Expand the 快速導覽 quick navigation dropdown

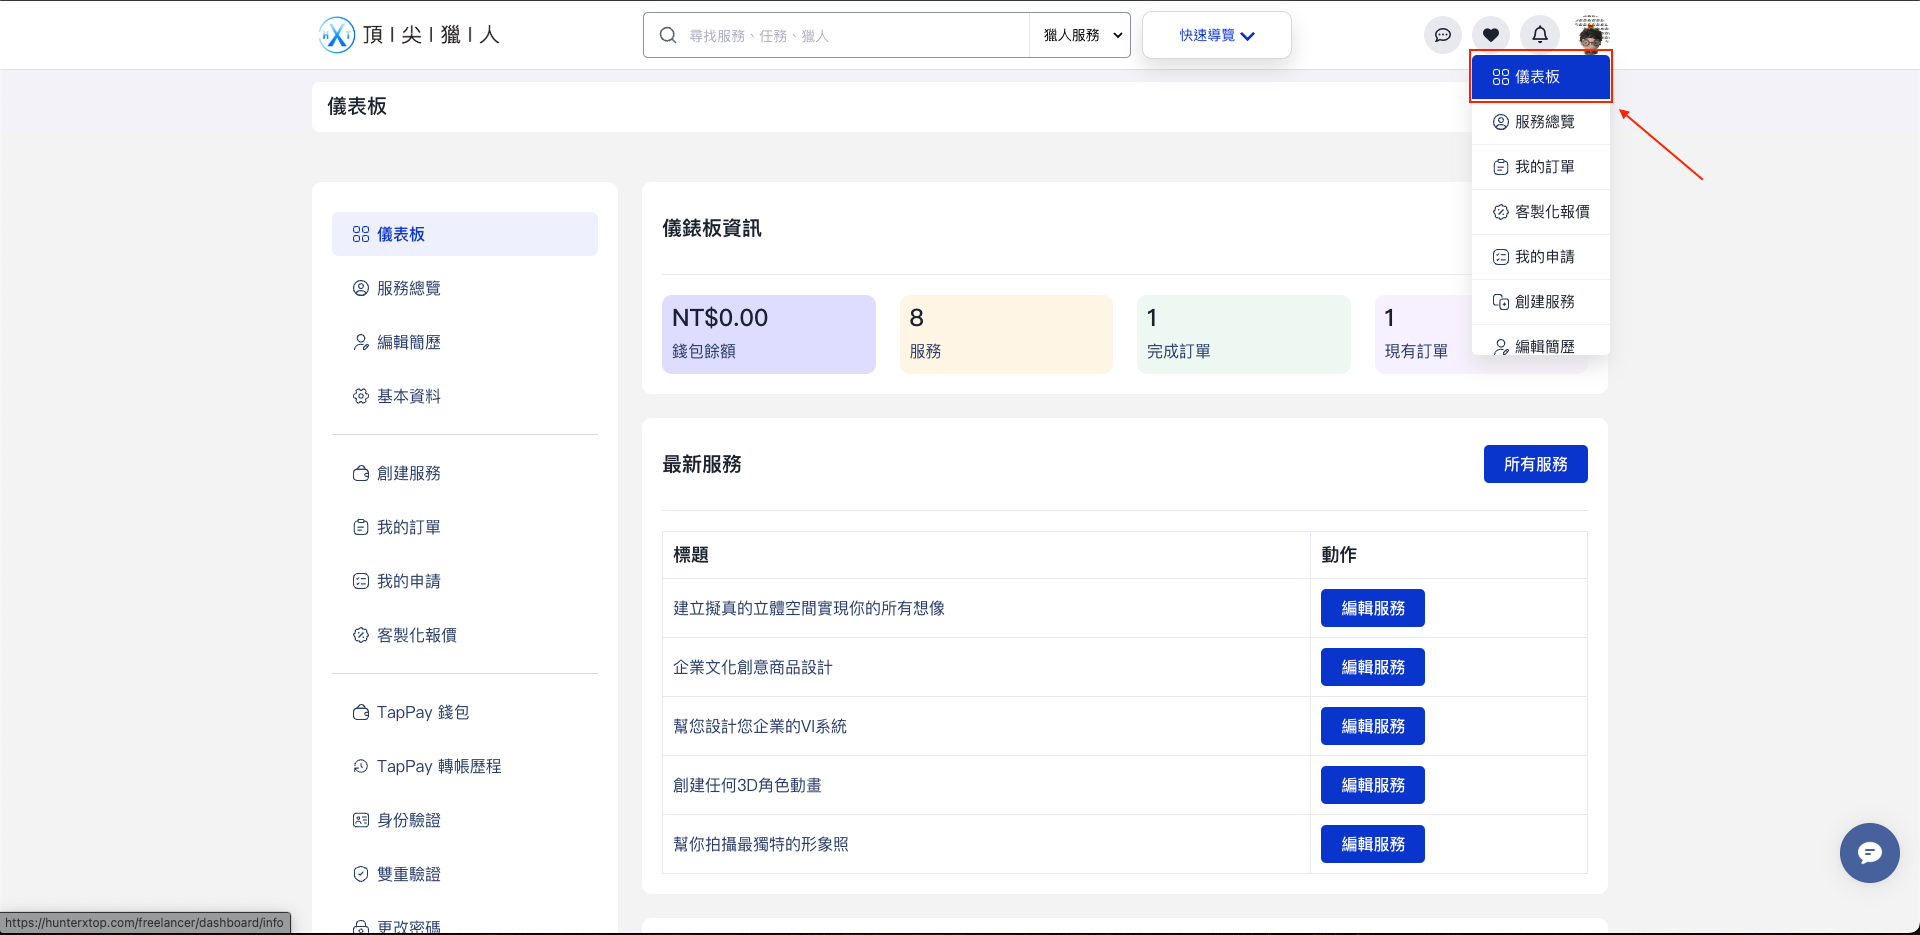pyautogui.click(x=1216, y=36)
